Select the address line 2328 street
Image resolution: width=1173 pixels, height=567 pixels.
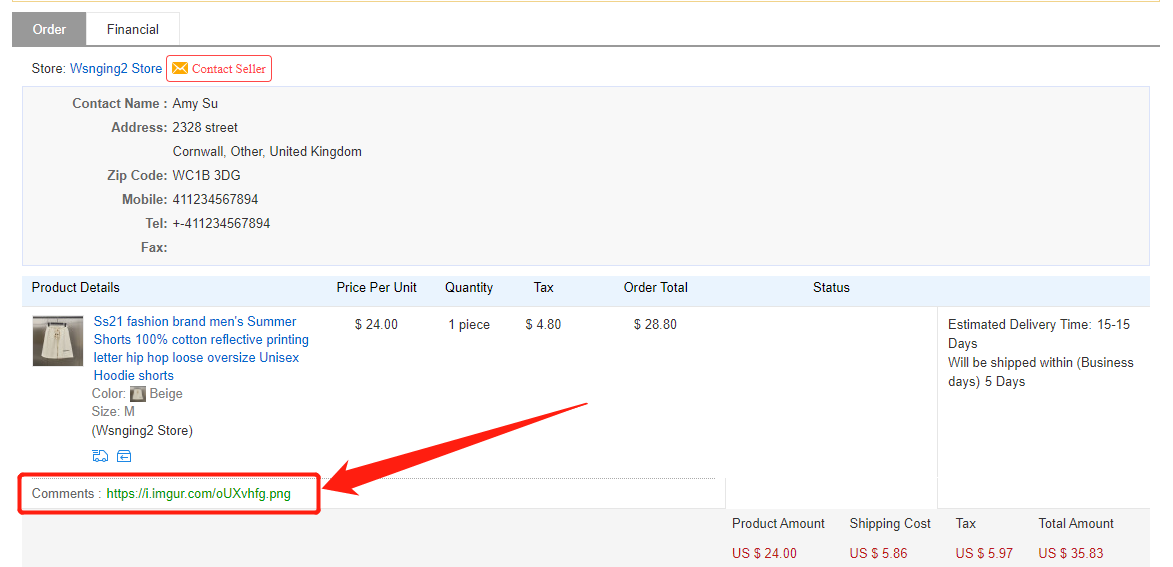click(x=205, y=128)
